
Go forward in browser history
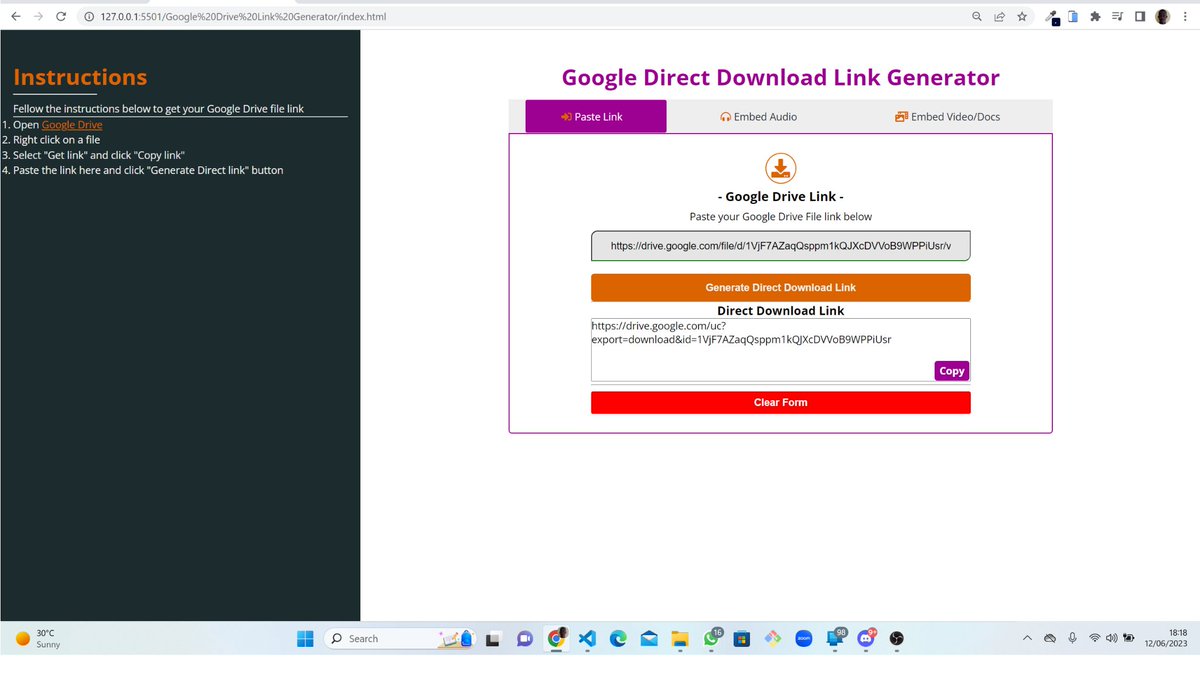pos(38,17)
